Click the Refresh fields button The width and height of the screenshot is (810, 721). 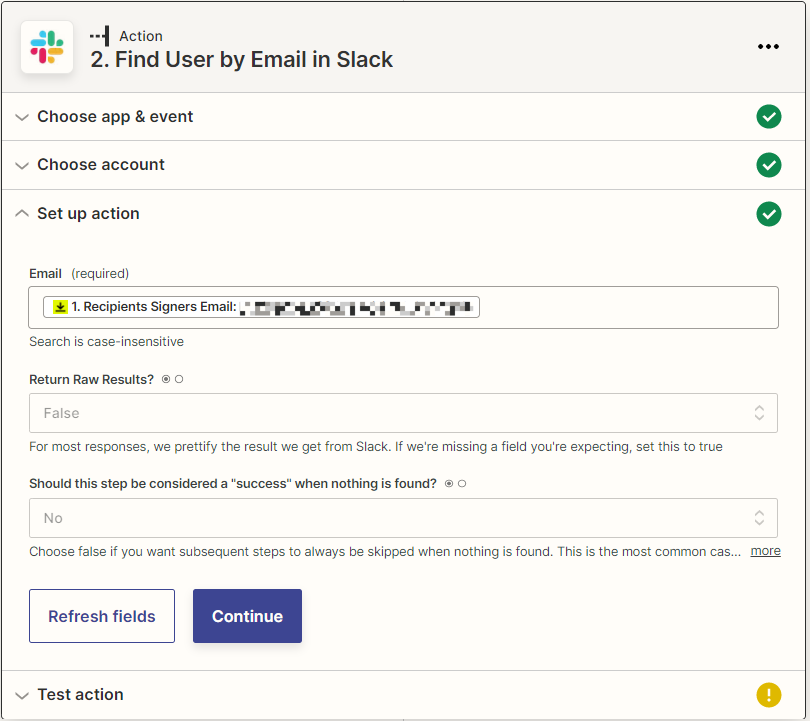coord(102,616)
